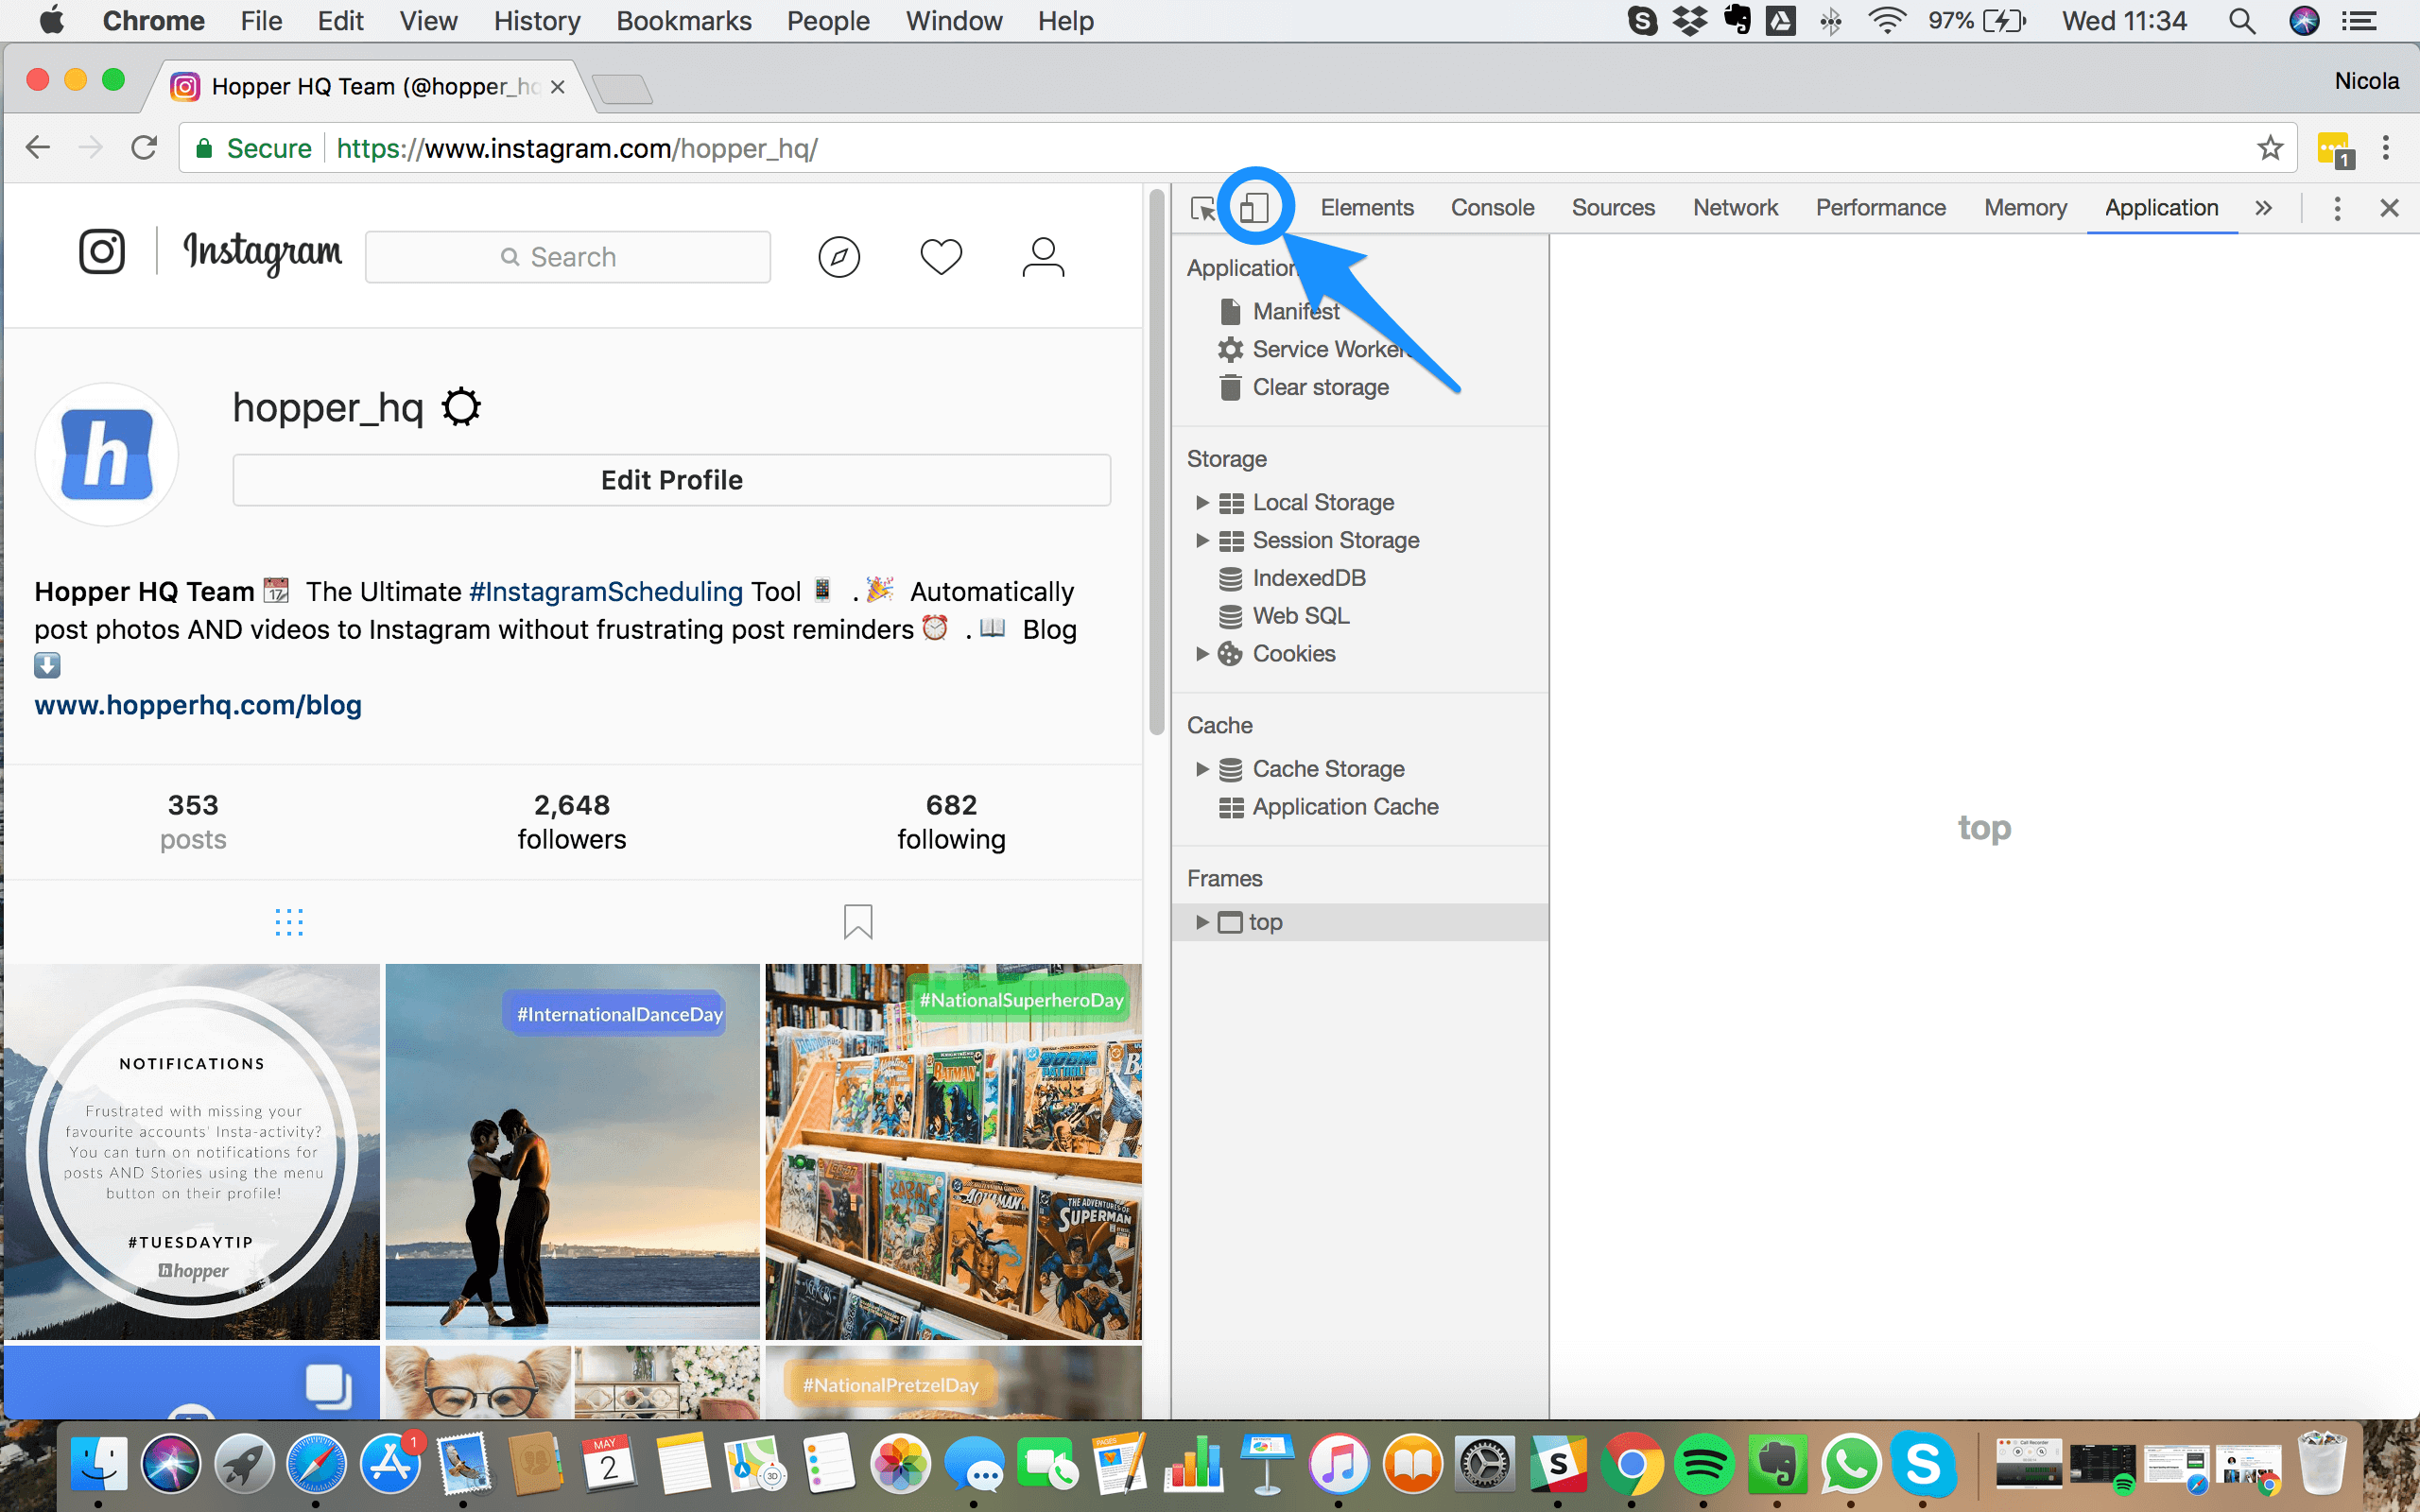Select the Application tab in DevTools
Image resolution: width=2420 pixels, height=1512 pixels.
click(x=2160, y=207)
